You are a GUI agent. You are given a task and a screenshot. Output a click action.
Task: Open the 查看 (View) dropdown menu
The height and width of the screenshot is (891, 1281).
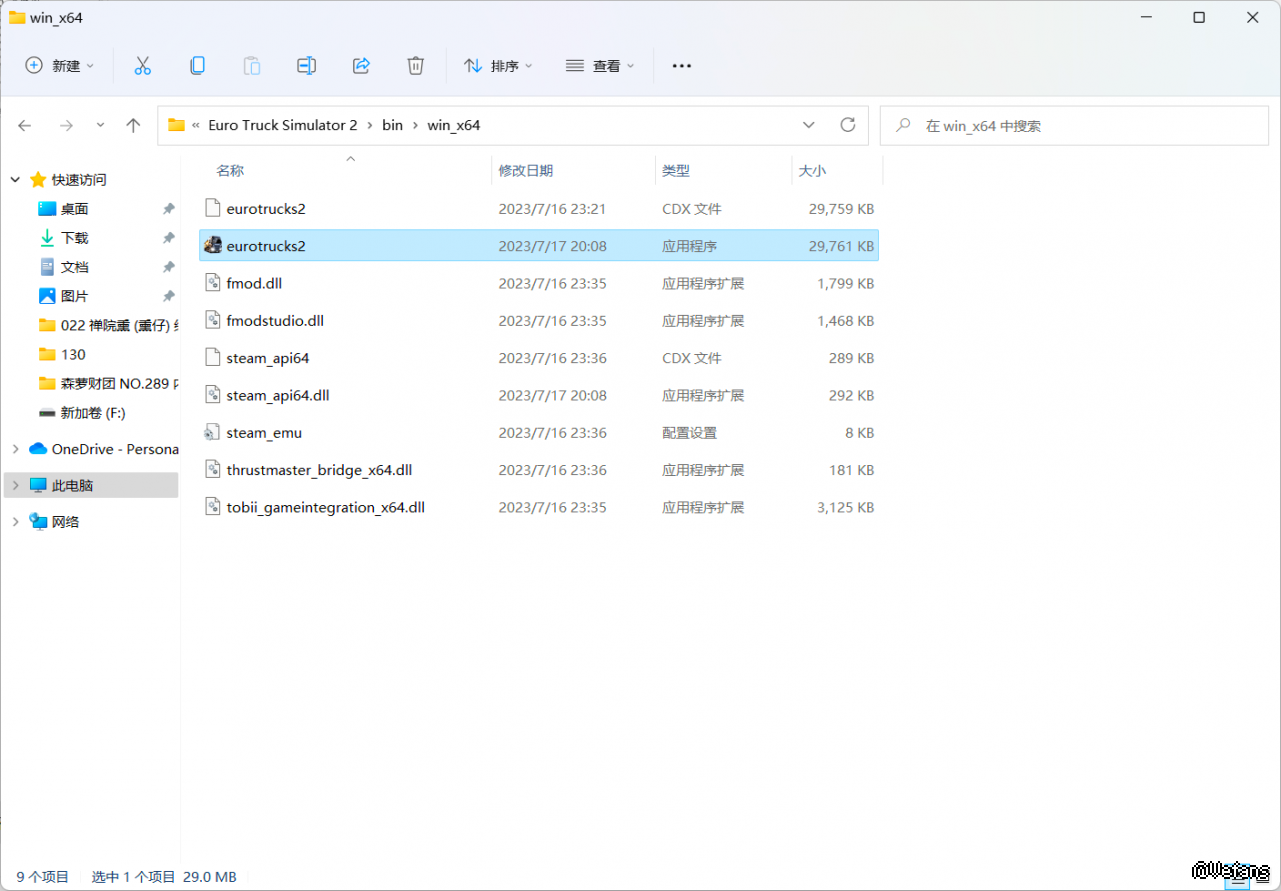(x=600, y=66)
